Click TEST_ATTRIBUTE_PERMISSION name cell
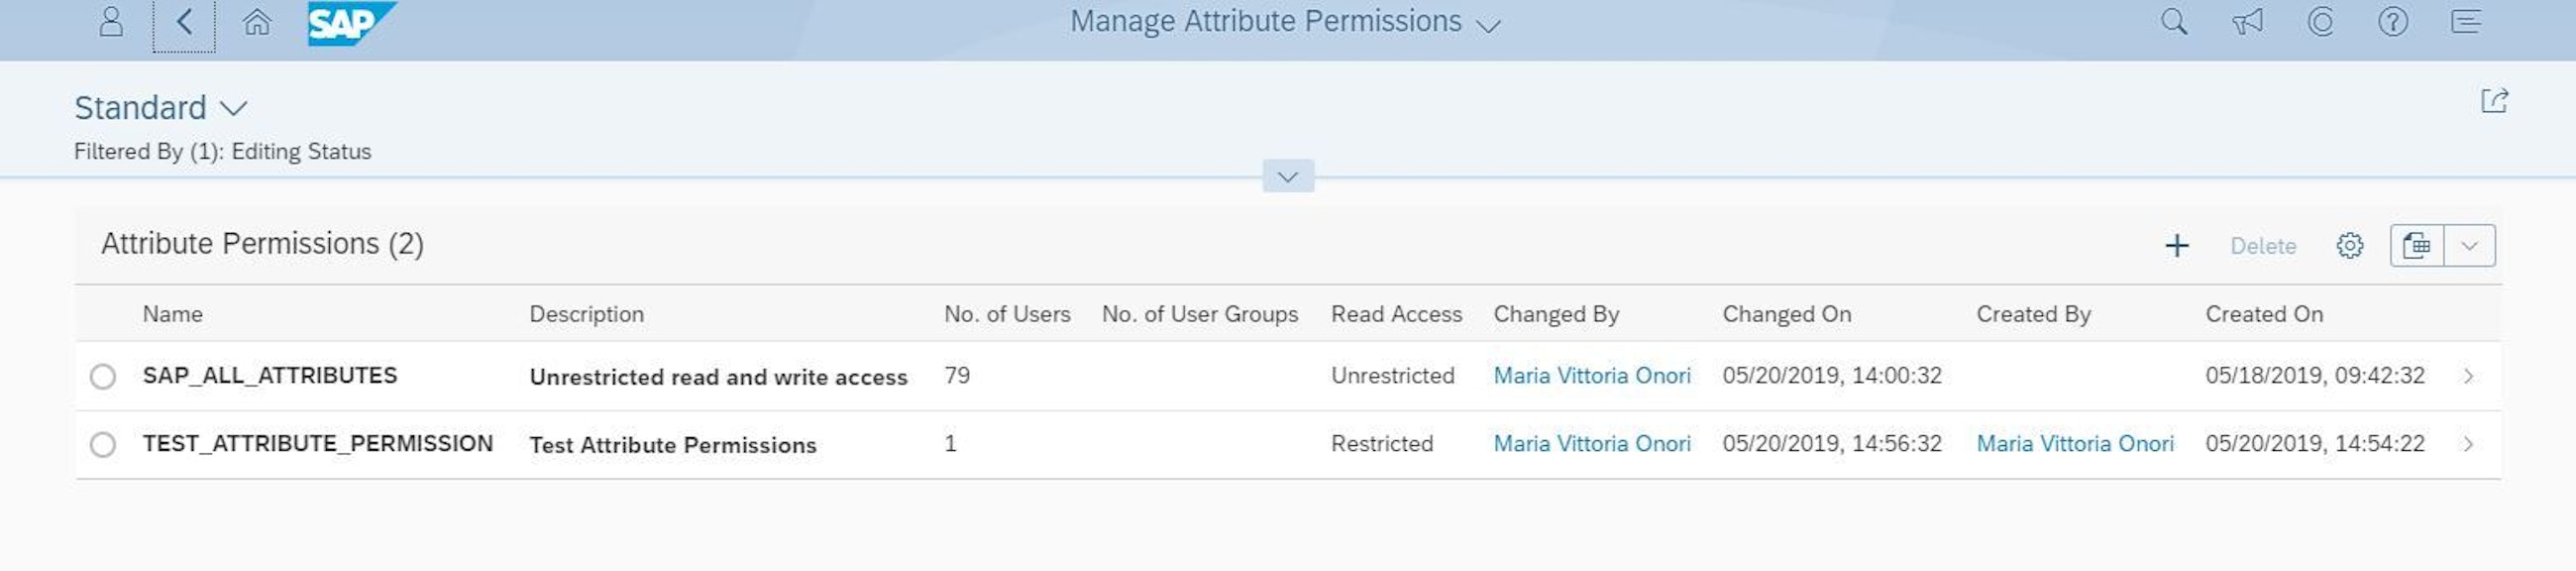Screen dimensions: 2576x571 point(318,444)
